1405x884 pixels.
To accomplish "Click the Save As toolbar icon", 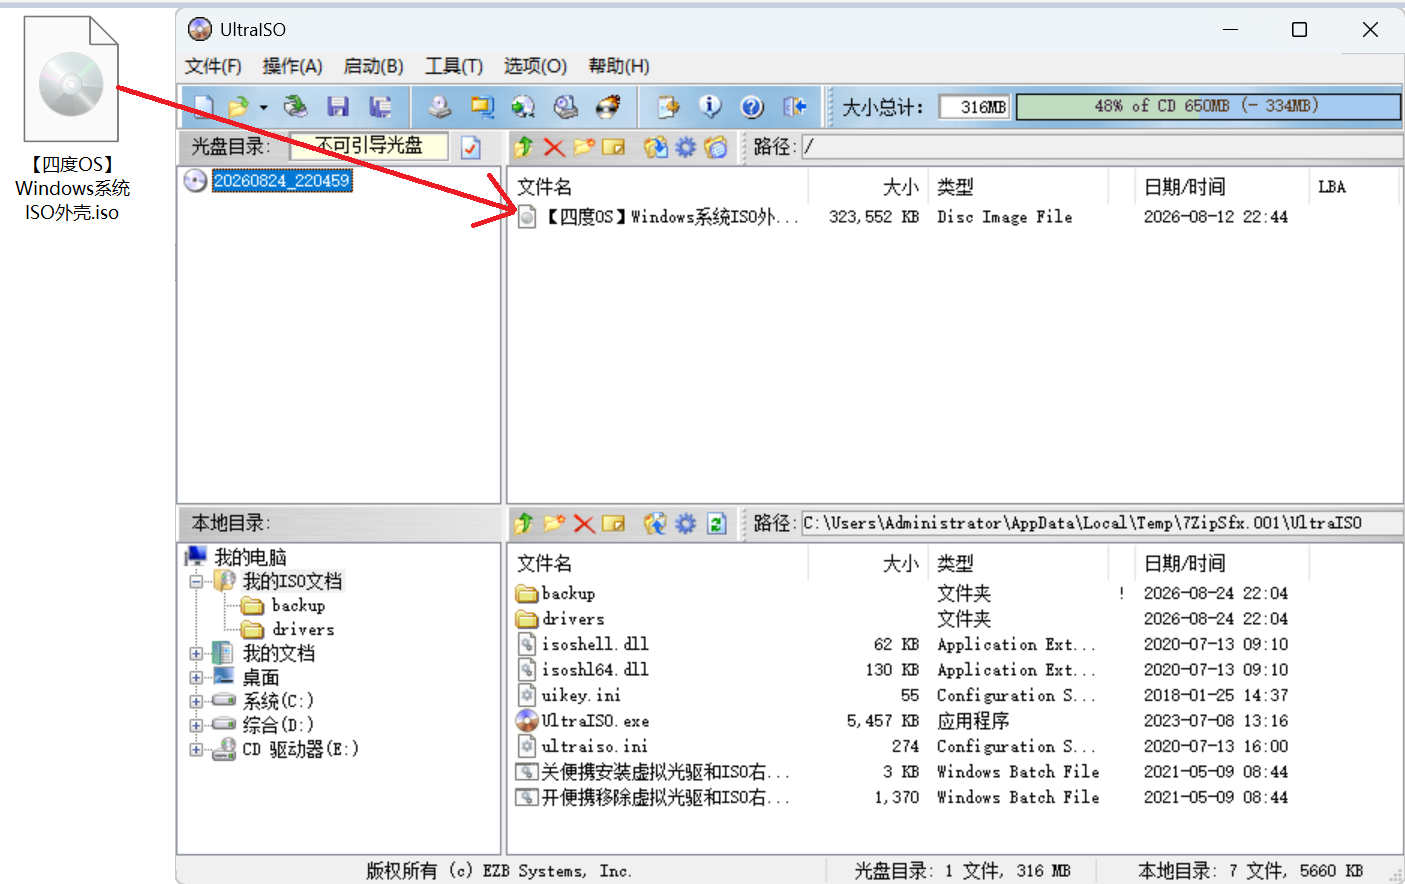I will [380, 107].
